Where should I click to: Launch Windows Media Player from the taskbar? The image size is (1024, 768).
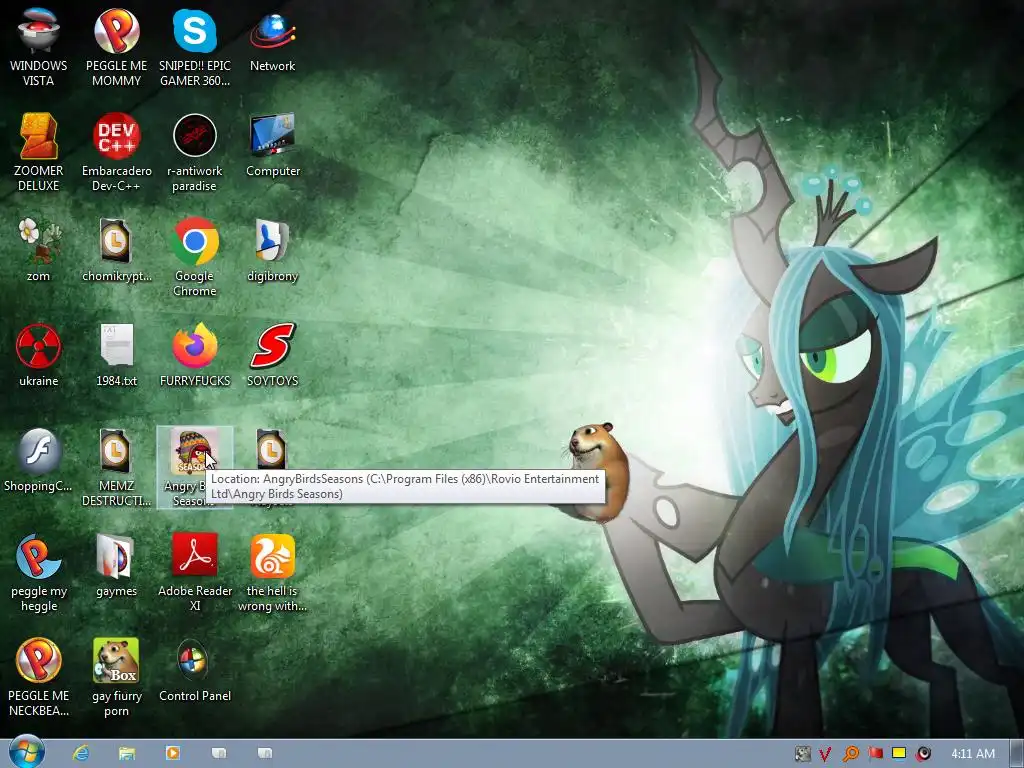172,754
